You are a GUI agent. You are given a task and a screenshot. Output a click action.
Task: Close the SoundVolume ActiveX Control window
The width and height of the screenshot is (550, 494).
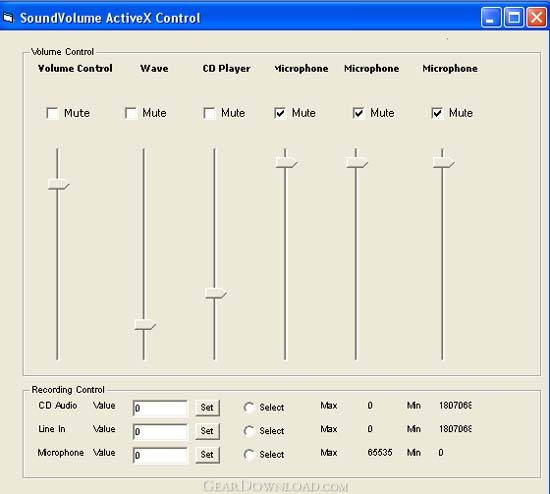coord(536,17)
